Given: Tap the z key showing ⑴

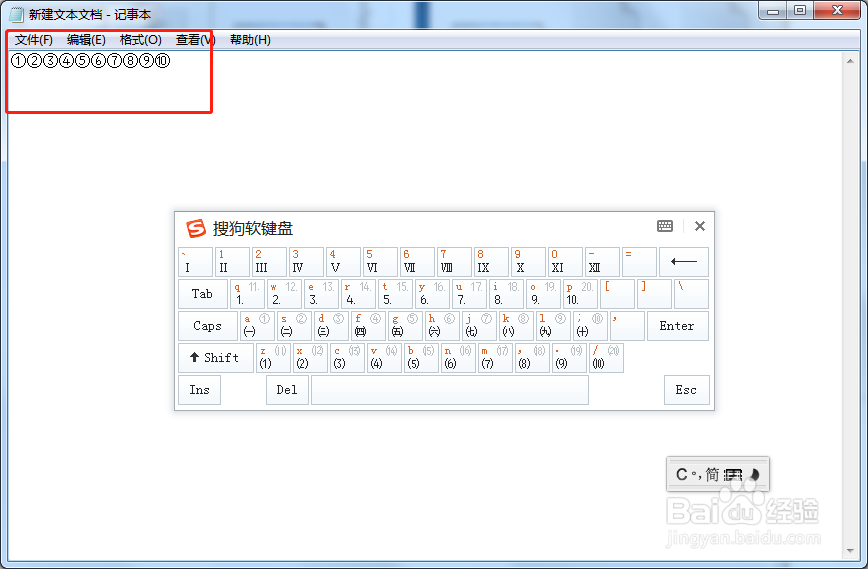Looking at the screenshot, I should [x=273, y=358].
